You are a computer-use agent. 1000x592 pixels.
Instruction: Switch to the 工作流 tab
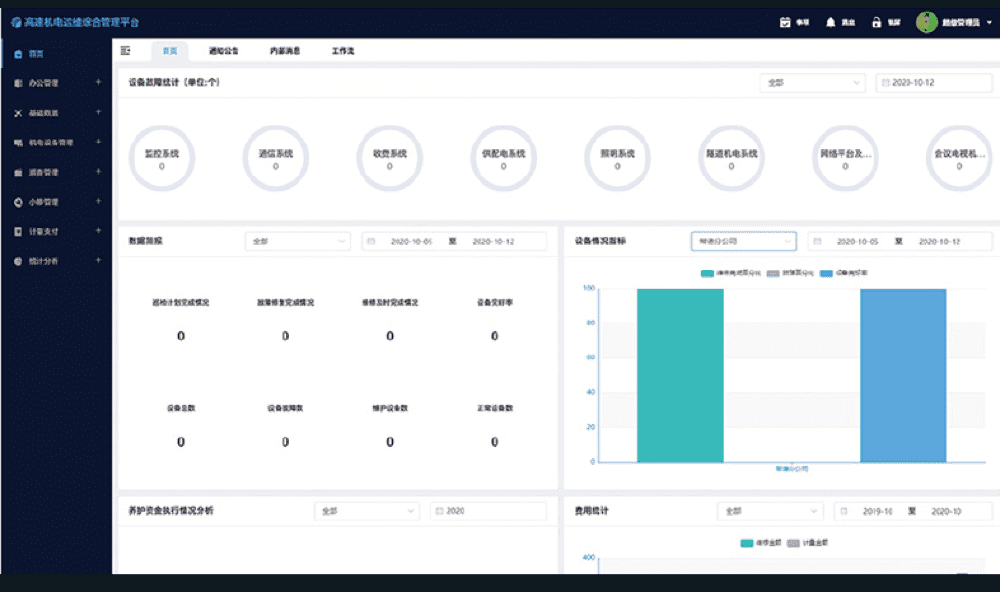click(342, 50)
